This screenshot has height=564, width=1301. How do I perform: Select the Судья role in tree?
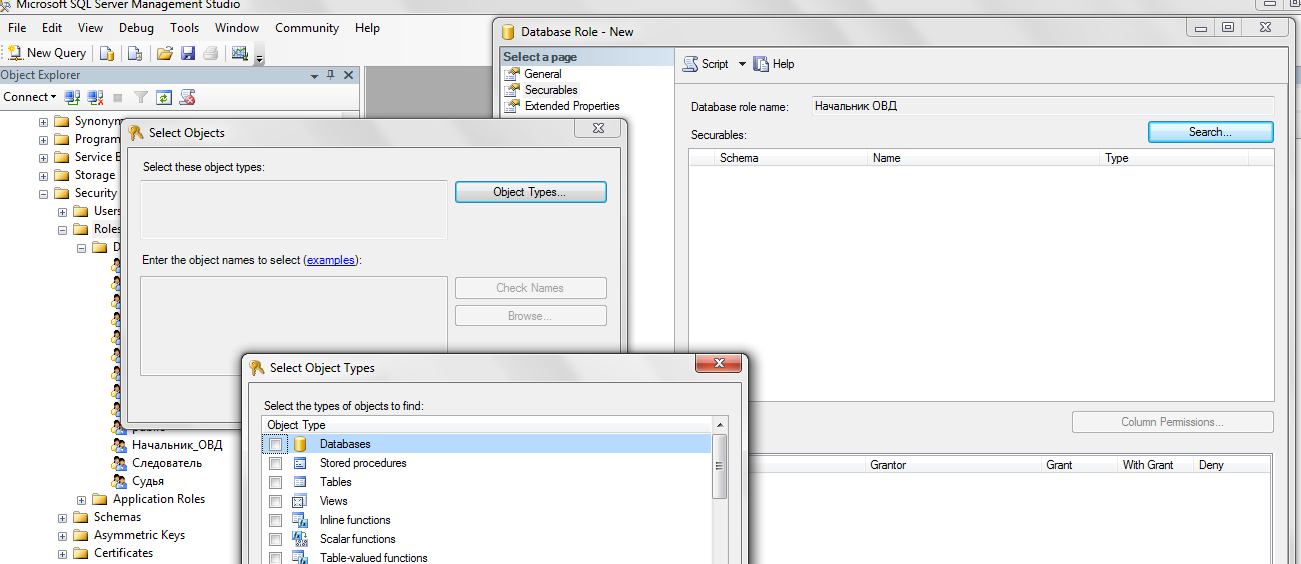(148, 481)
